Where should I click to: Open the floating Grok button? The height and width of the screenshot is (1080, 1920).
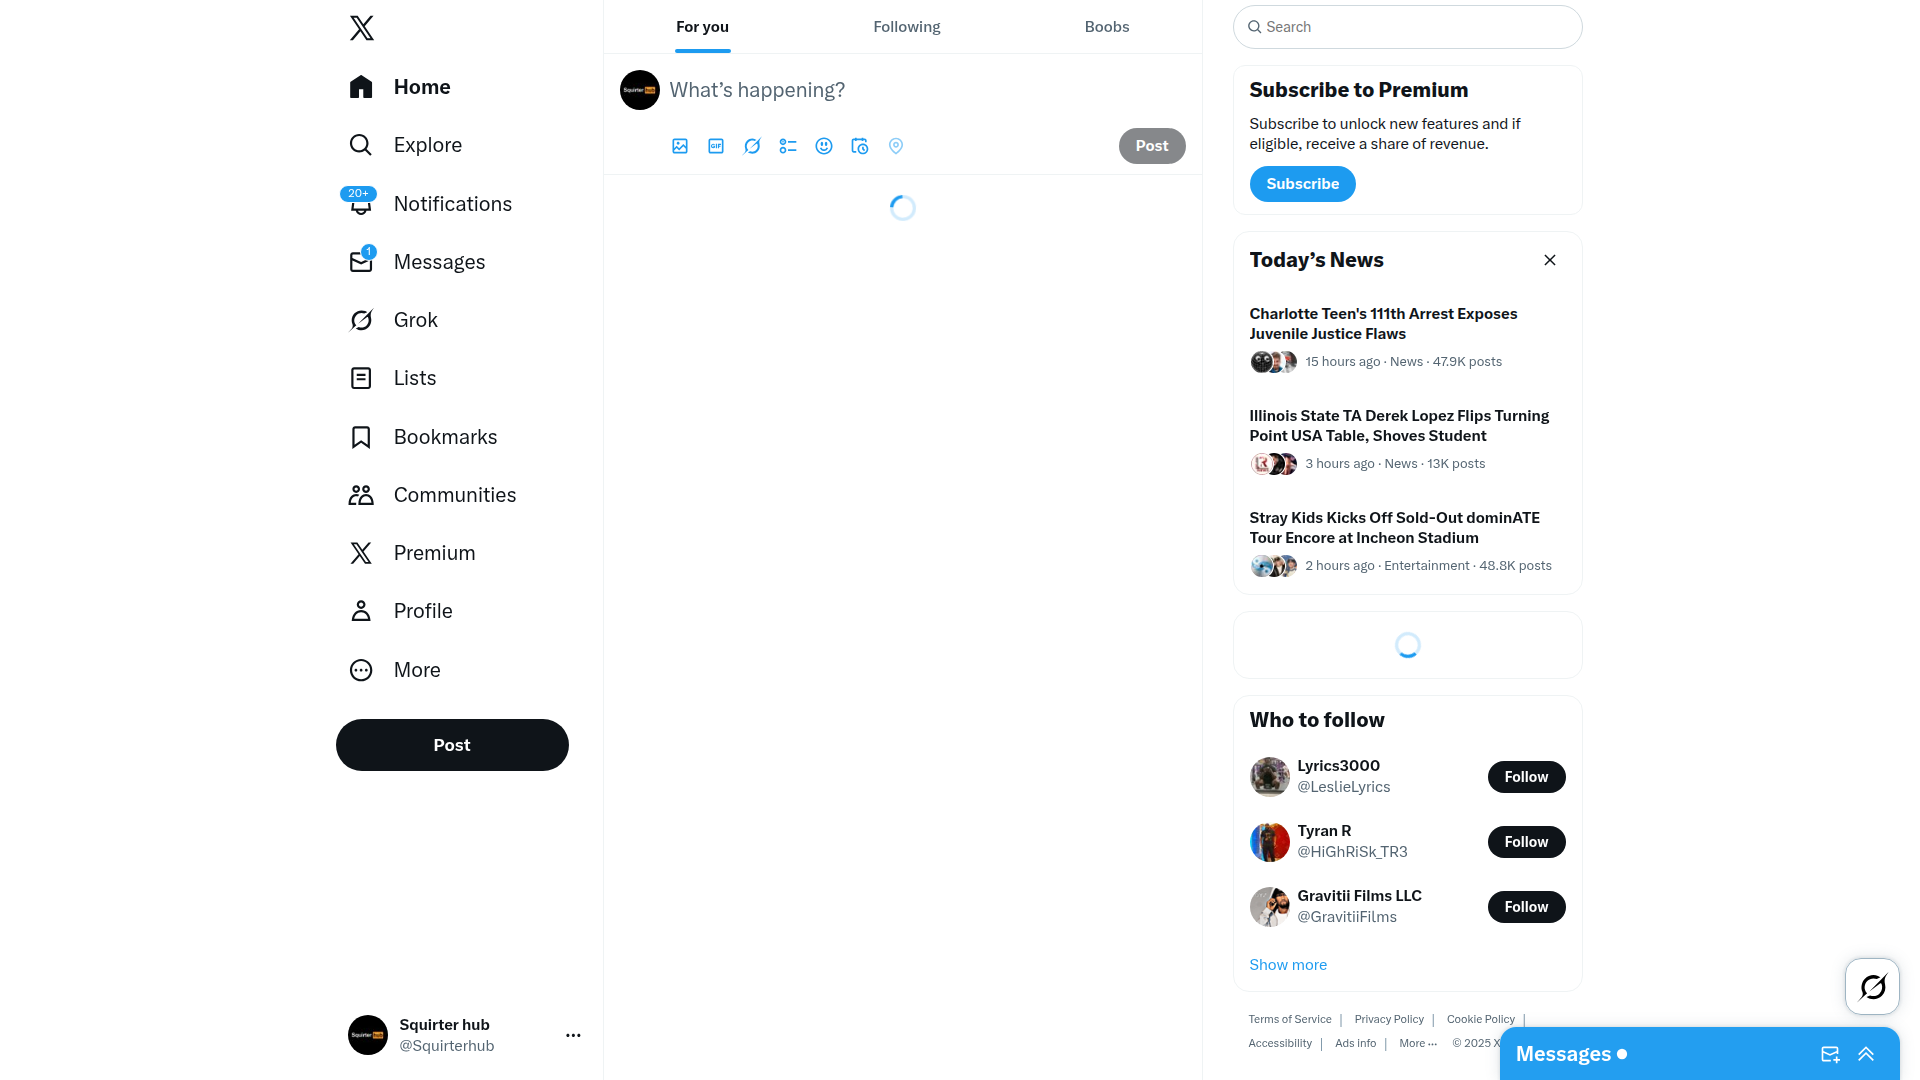tap(1872, 987)
